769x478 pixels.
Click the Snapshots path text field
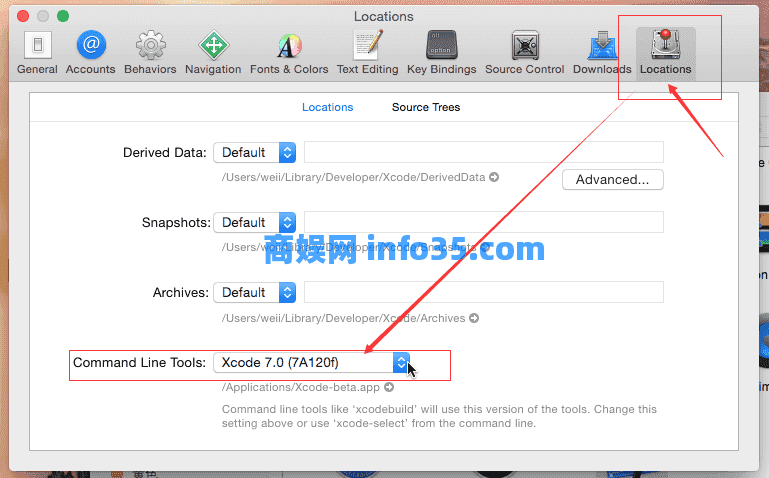coord(484,223)
